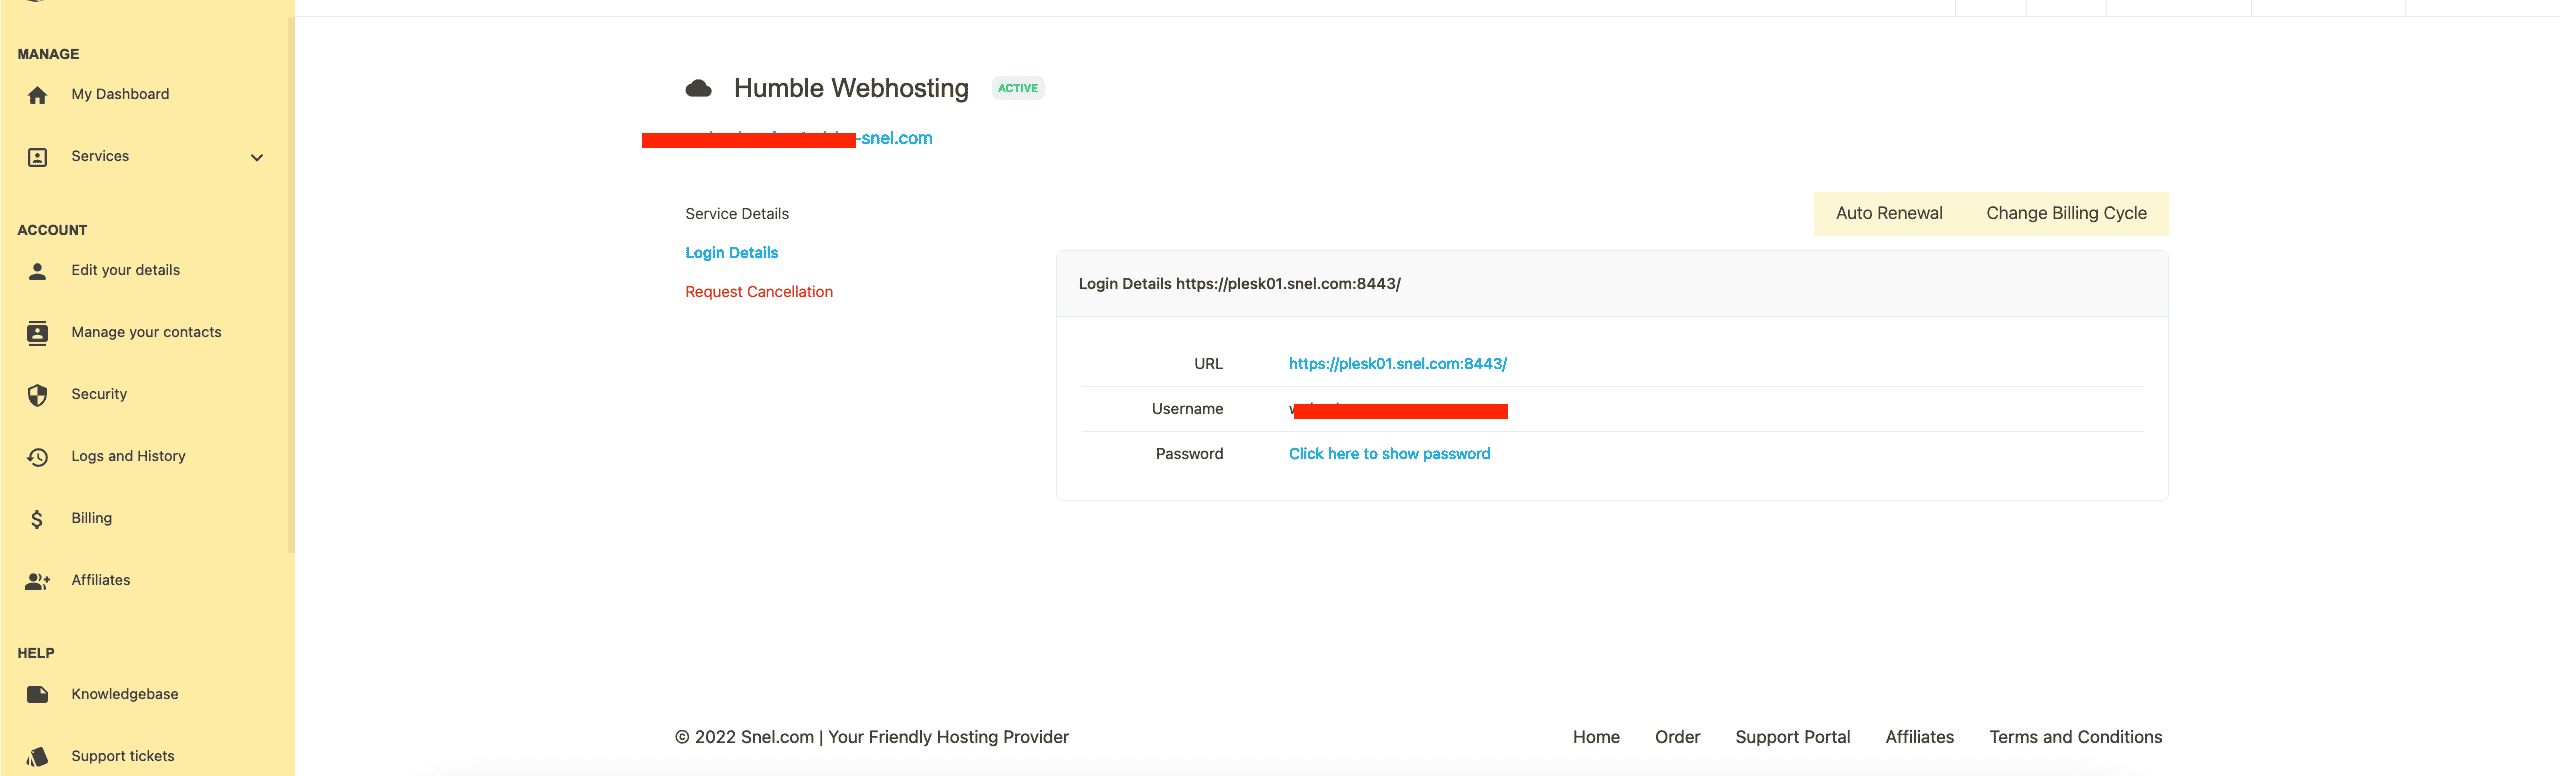Open the Knowledgebase
The image size is (2560, 776).
point(125,694)
